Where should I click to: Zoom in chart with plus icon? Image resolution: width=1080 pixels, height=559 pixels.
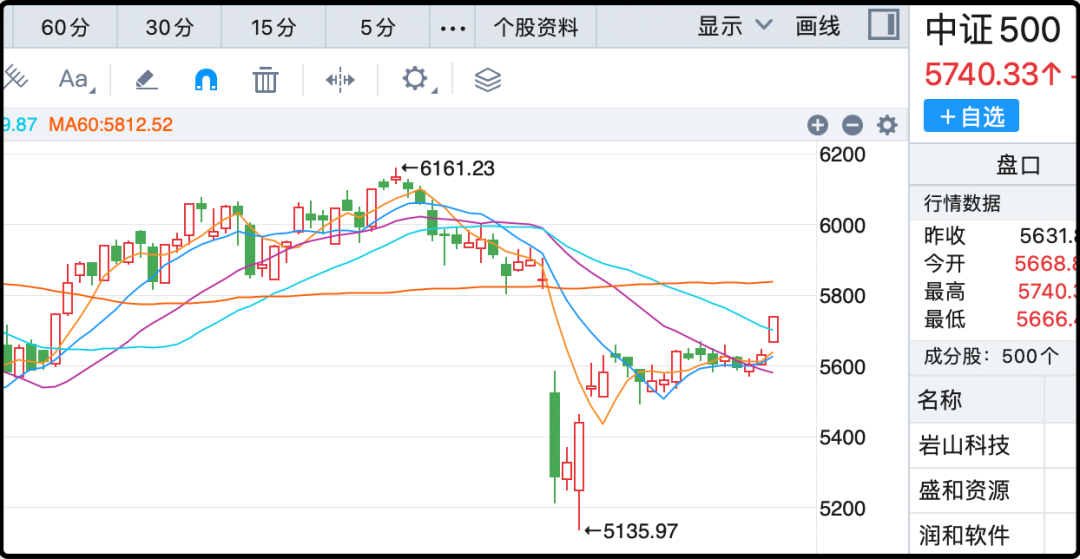point(818,125)
